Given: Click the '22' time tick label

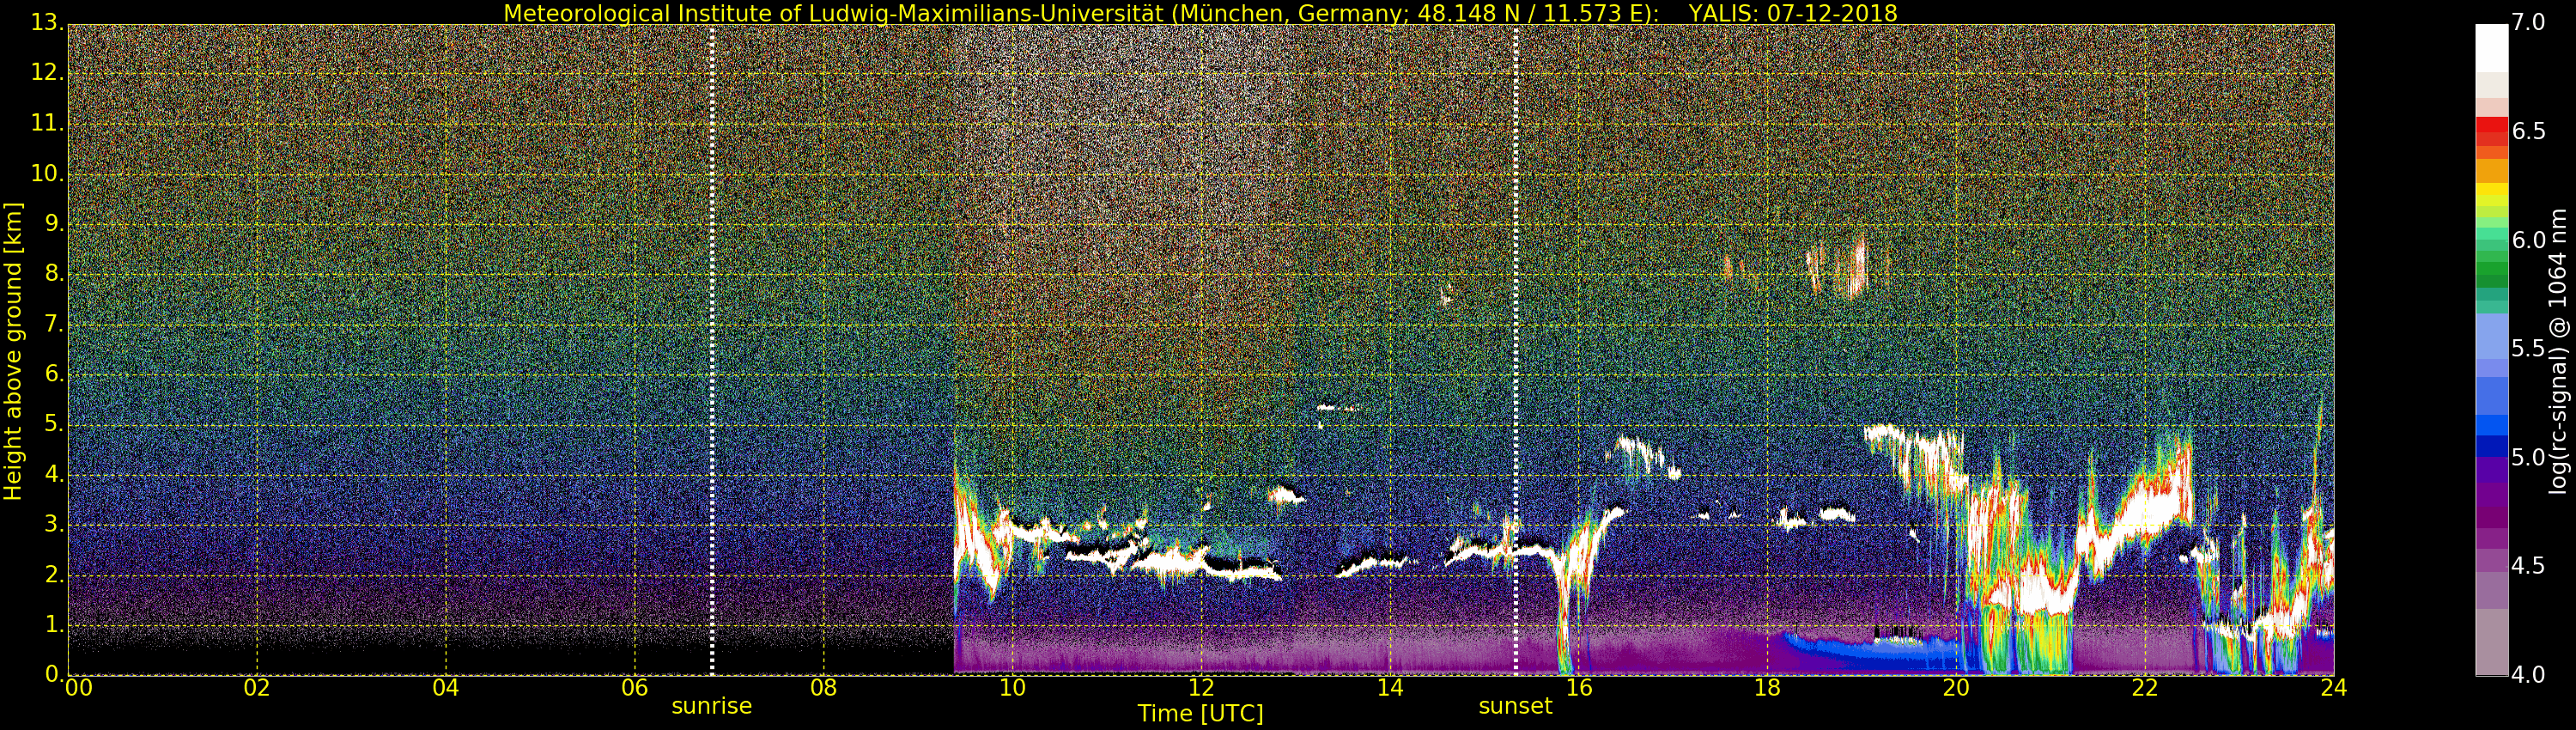Looking at the screenshot, I should (x=2145, y=688).
